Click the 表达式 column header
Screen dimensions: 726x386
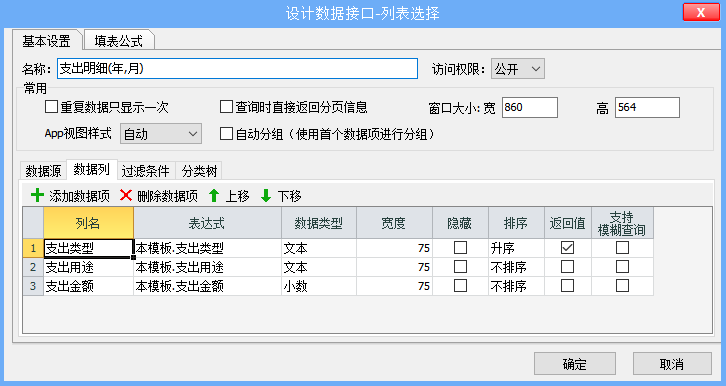click(x=207, y=223)
